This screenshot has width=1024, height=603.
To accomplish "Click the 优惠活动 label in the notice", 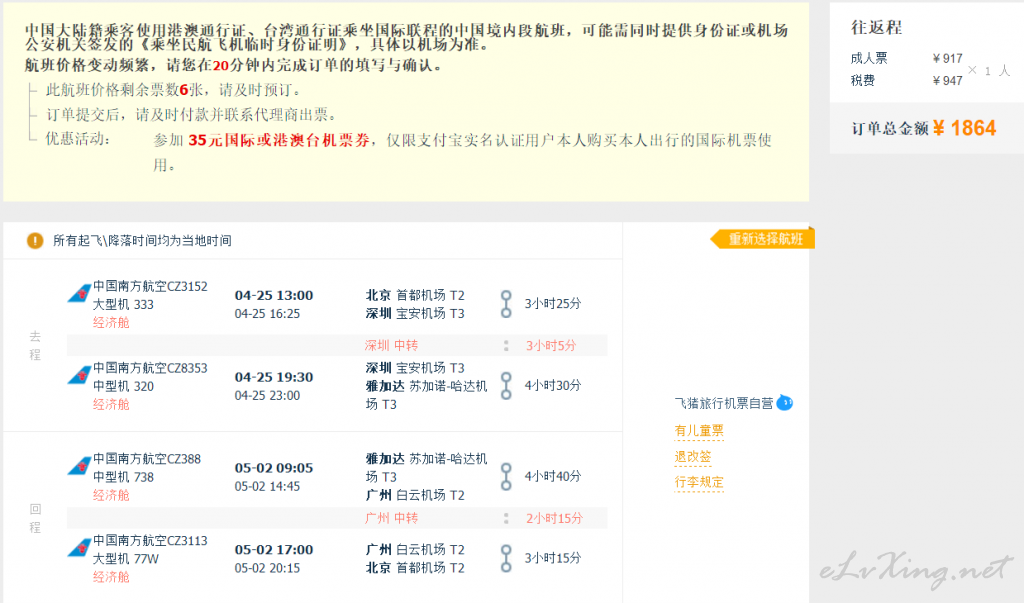I will (x=78, y=139).
